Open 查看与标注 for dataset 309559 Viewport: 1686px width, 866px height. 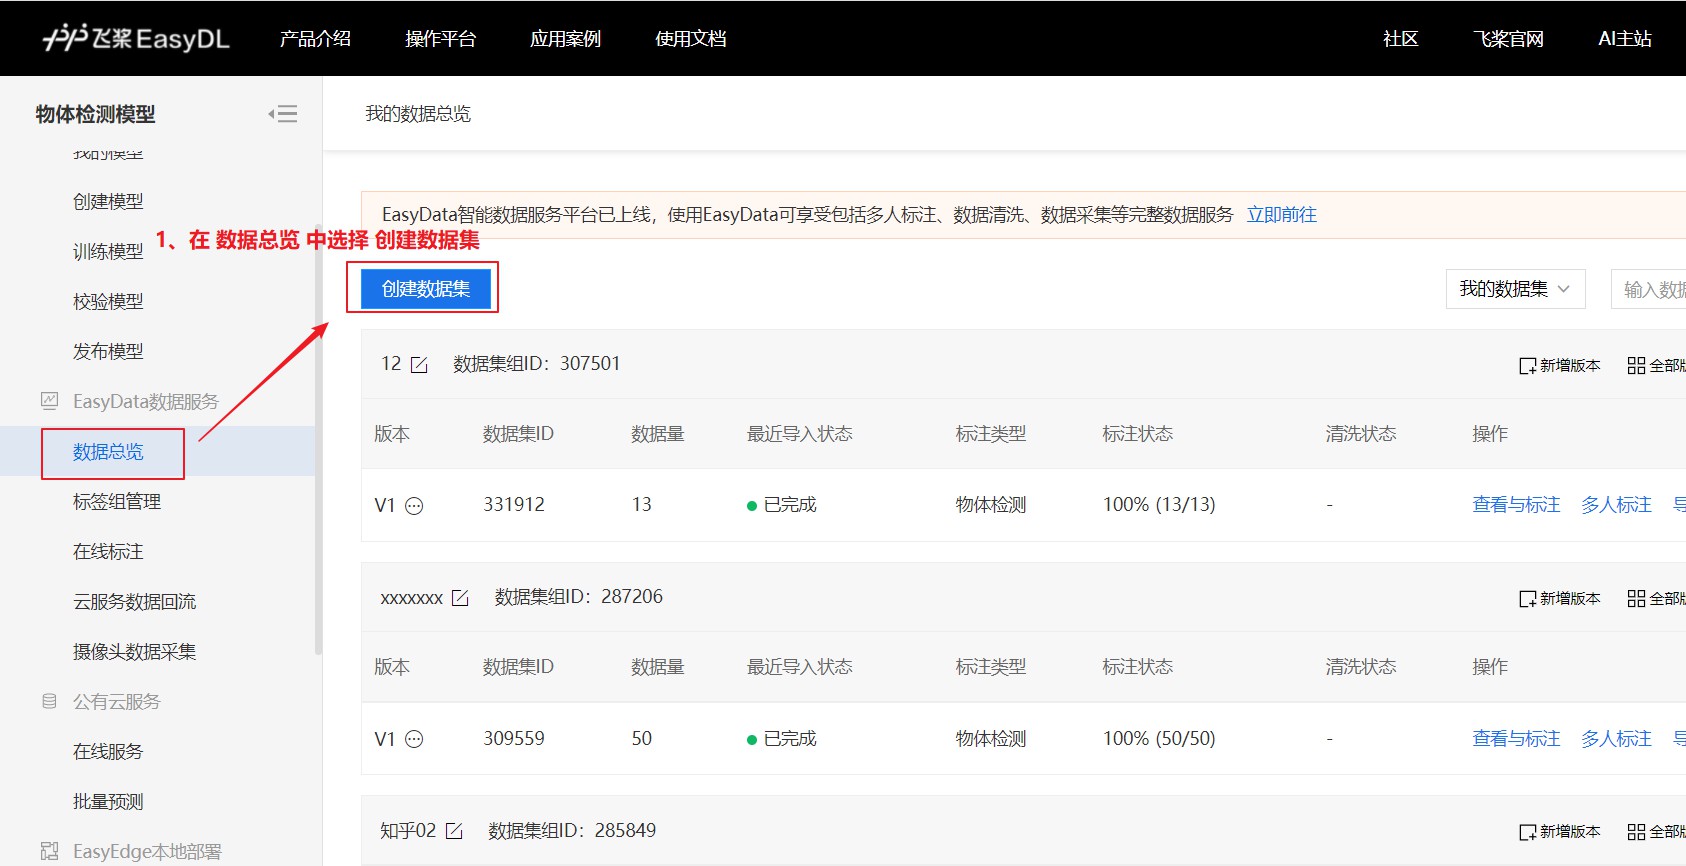pyautogui.click(x=1516, y=739)
